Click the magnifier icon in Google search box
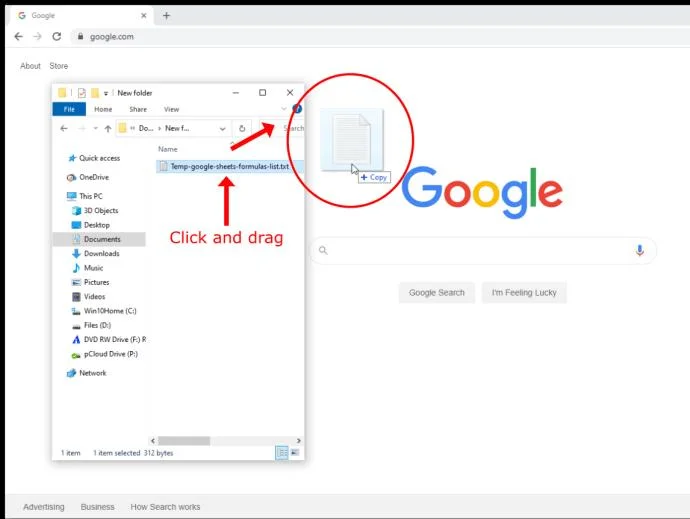 click(x=323, y=250)
